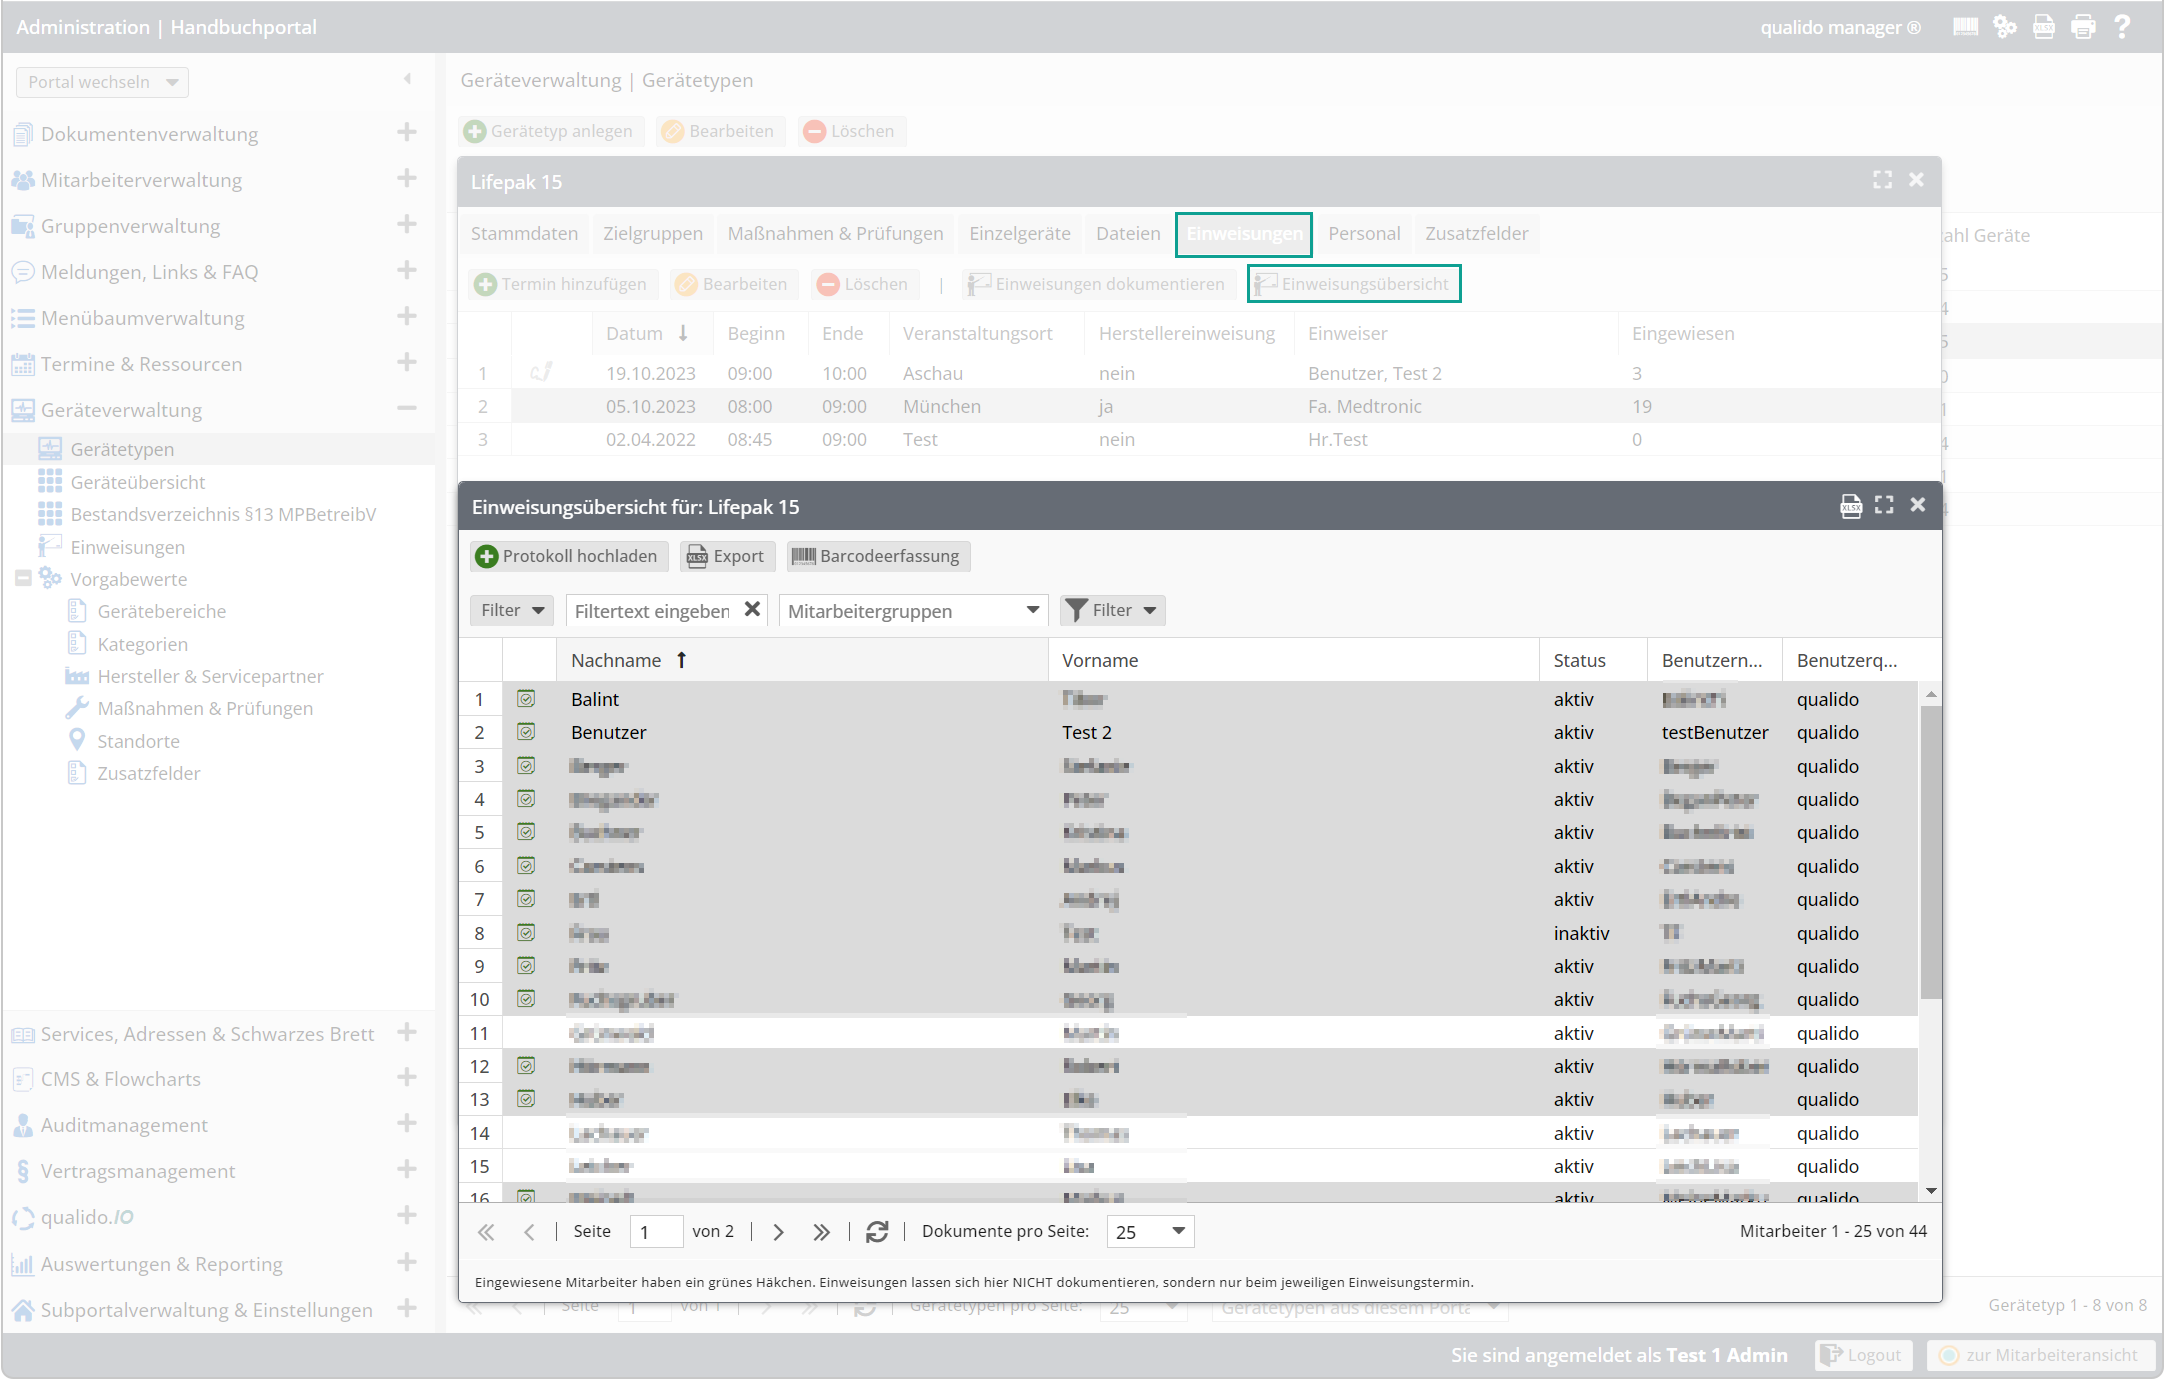Viewport: 2165px width, 1380px height.
Task: Click Logout button
Action: (1862, 1355)
